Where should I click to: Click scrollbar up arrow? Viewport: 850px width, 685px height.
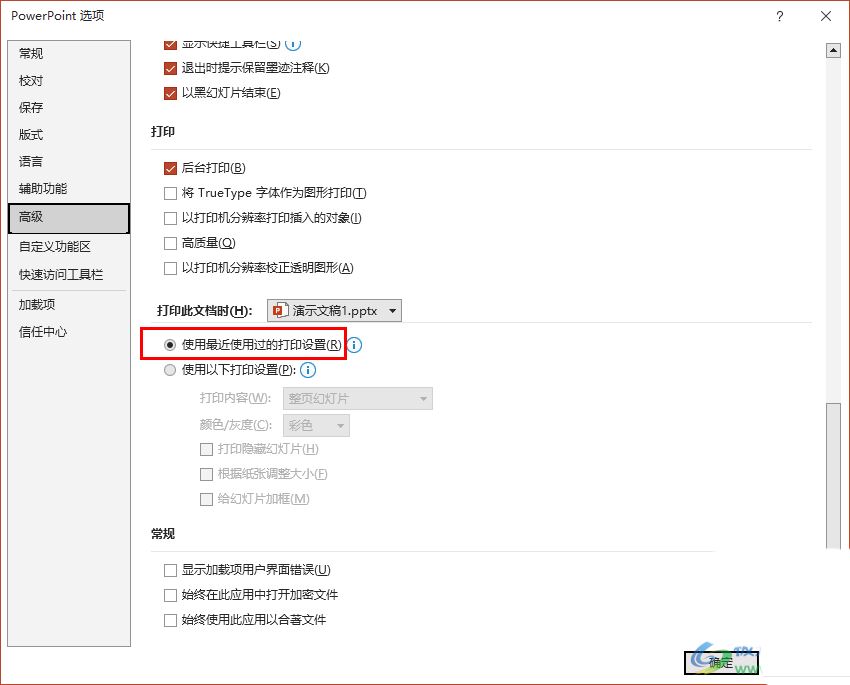[832, 51]
